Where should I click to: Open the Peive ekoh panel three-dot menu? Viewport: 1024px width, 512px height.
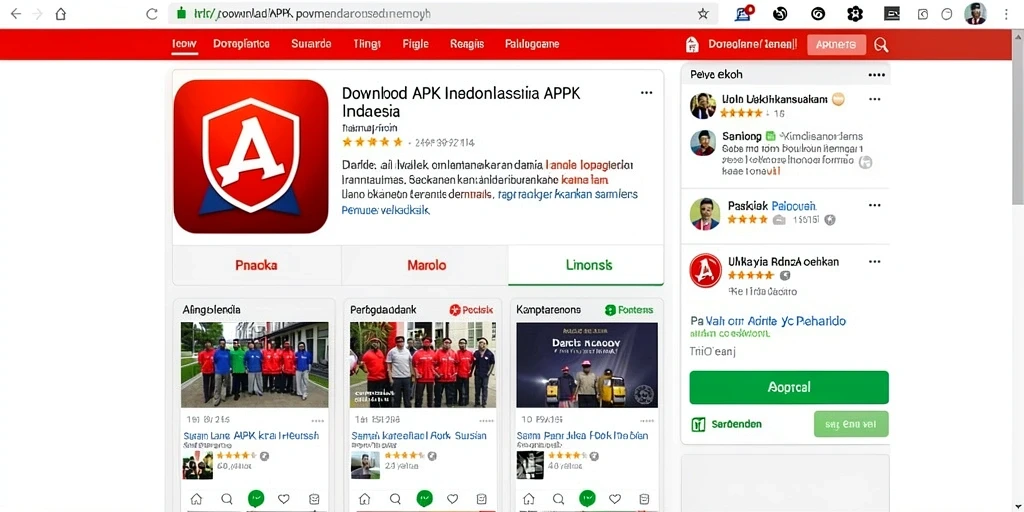tap(876, 75)
